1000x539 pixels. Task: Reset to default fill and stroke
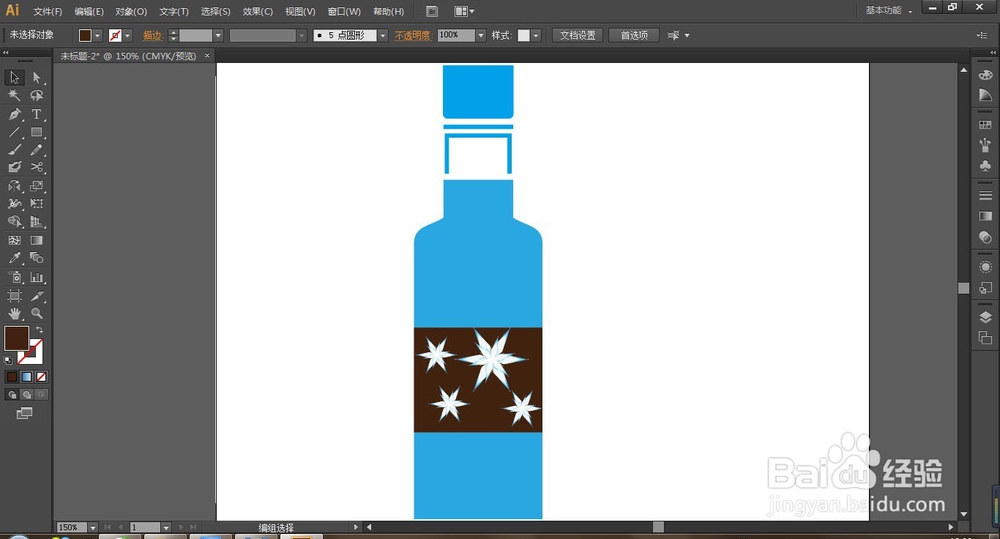8,360
